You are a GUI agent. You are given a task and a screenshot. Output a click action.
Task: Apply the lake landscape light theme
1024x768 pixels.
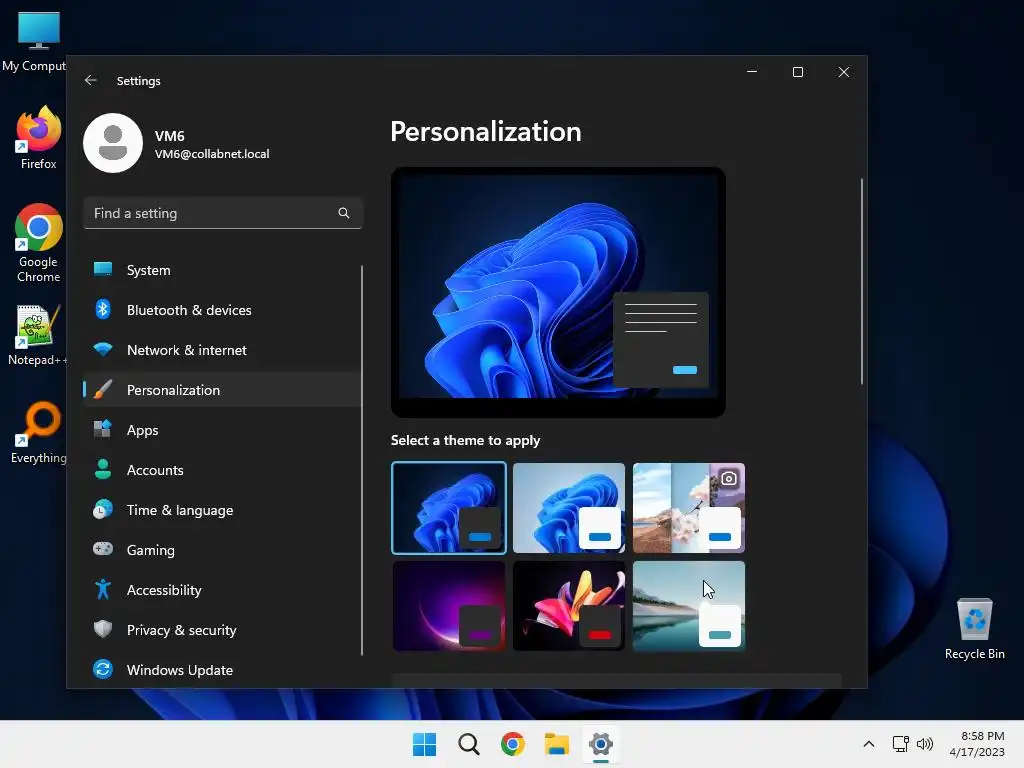click(x=689, y=605)
